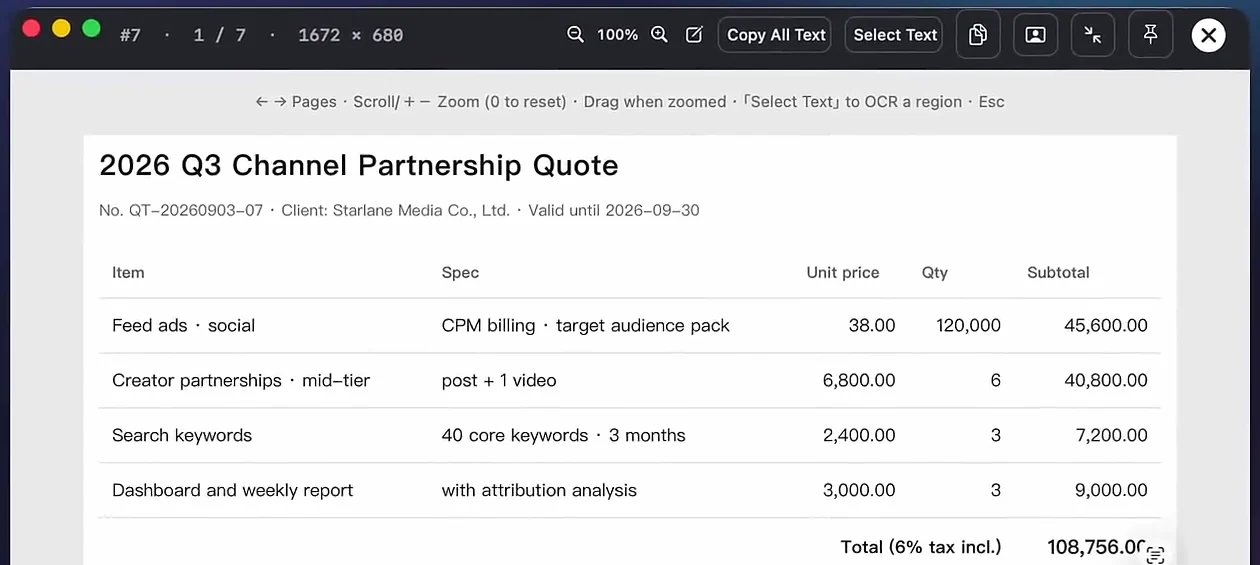Click the 9,000.00 subtotal
1260x565 pixels.
tap(1110, 490)
